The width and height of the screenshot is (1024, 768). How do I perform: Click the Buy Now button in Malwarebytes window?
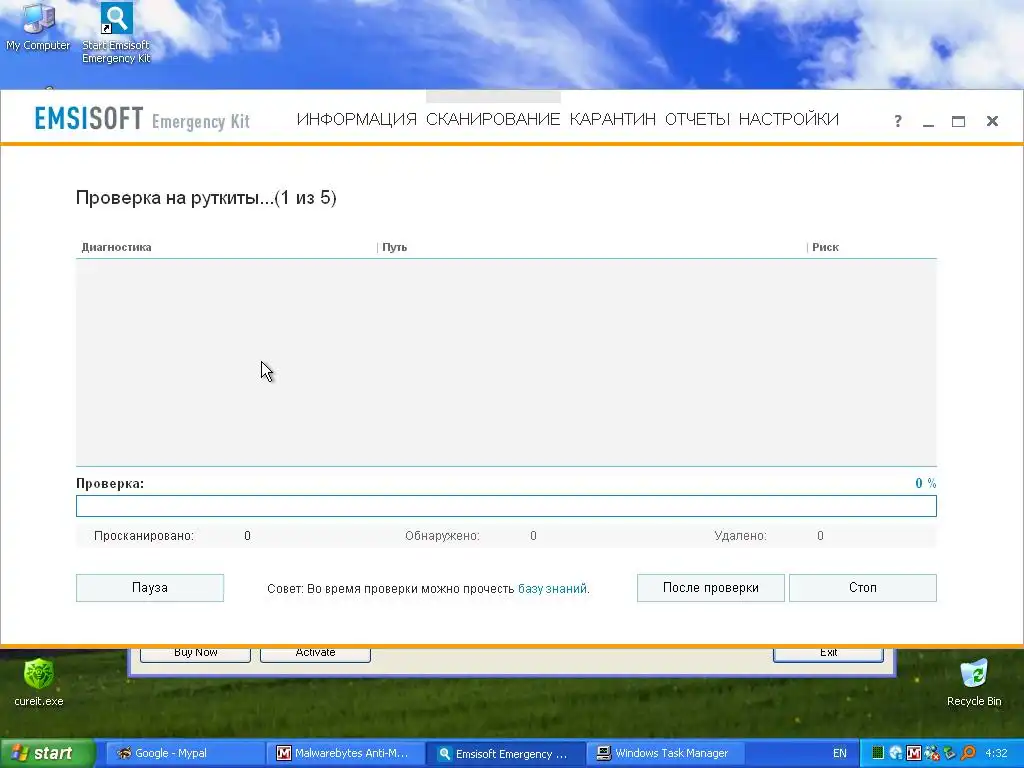[195, 653]
